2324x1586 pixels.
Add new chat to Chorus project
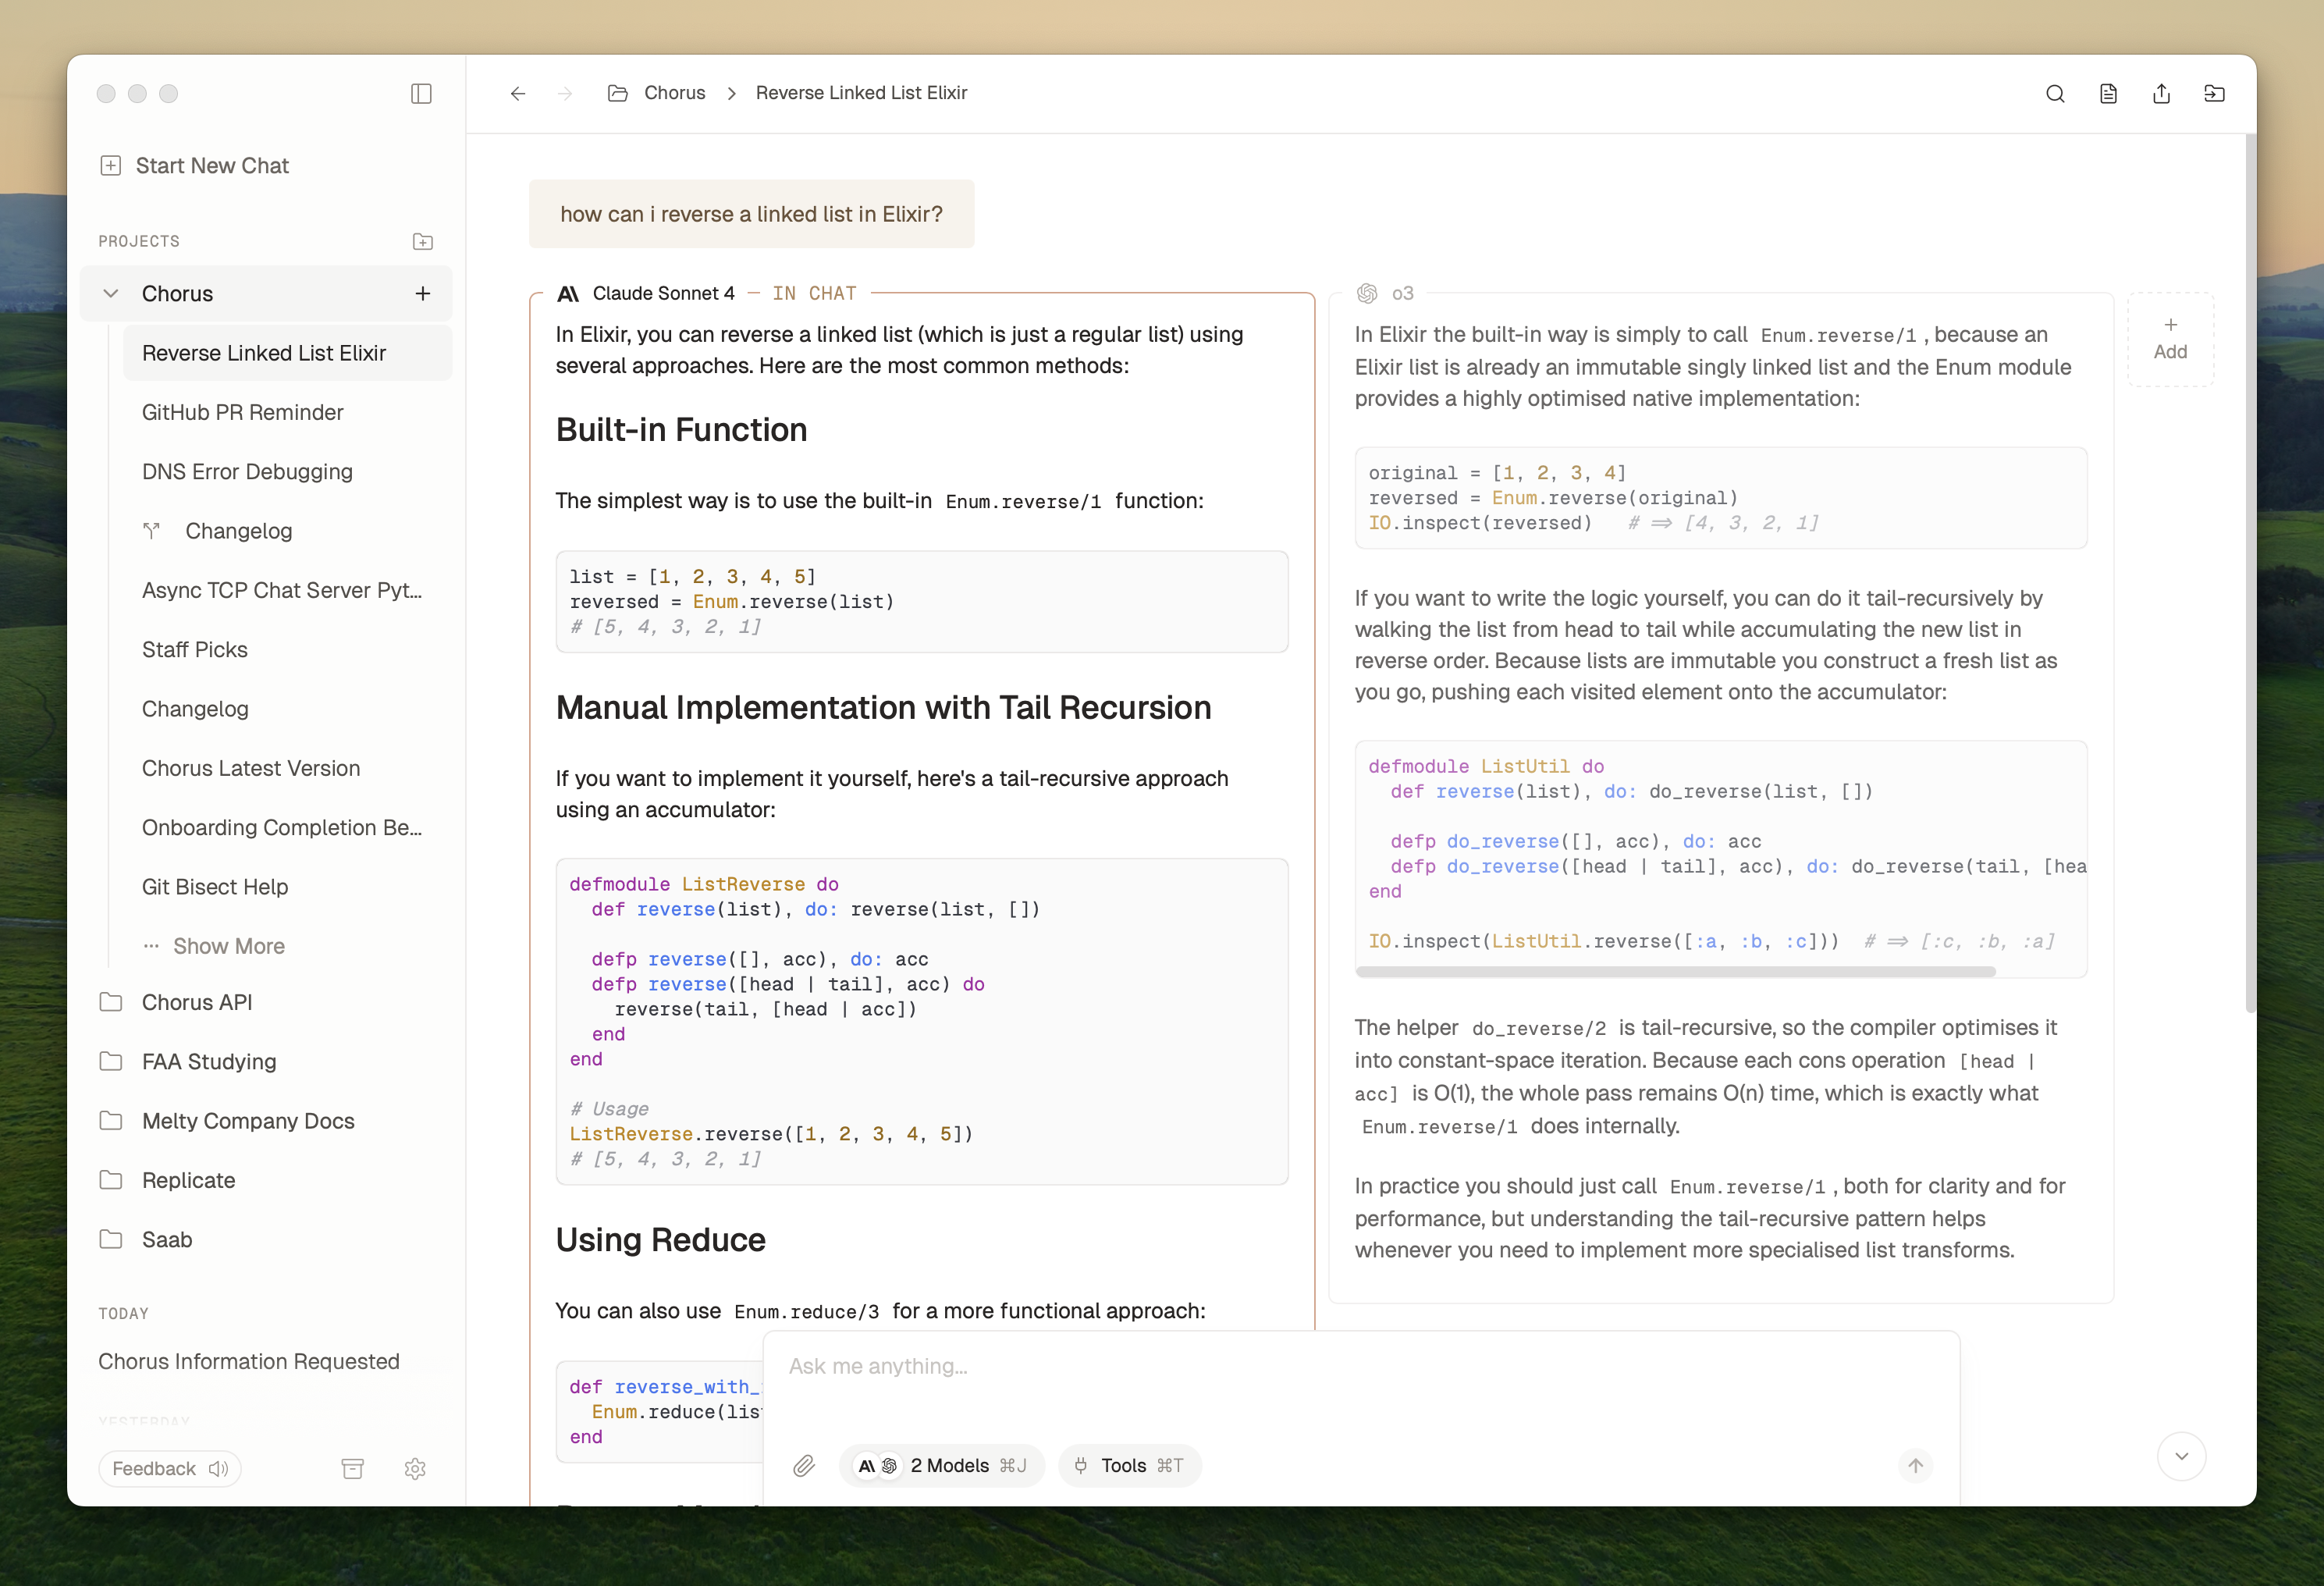click(x=423, y=293)
